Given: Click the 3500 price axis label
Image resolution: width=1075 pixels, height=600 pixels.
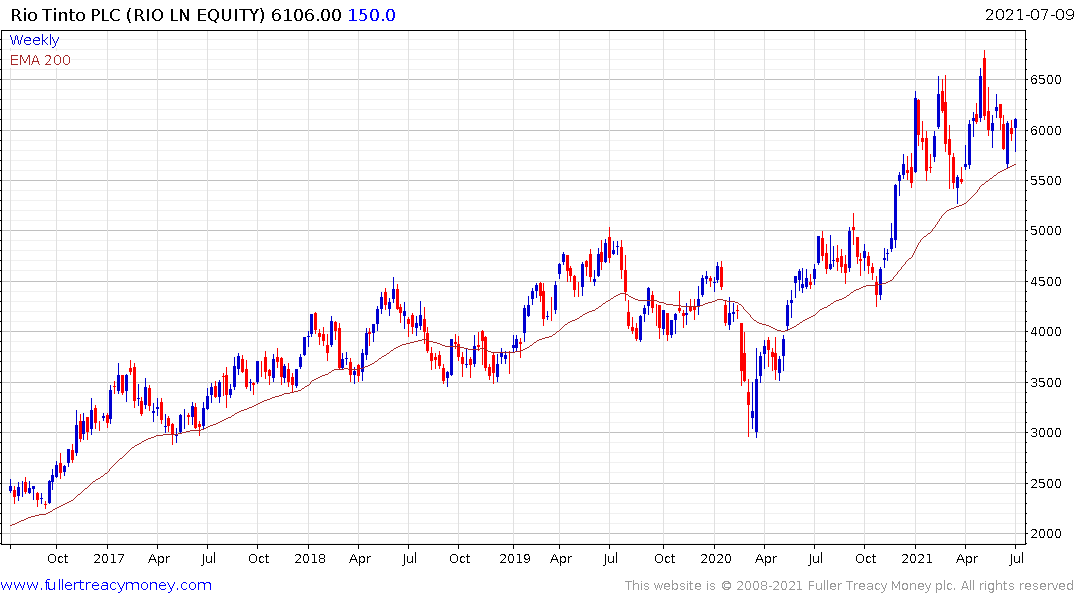Looking at the screenshot, I should [x=1046, y=383].
